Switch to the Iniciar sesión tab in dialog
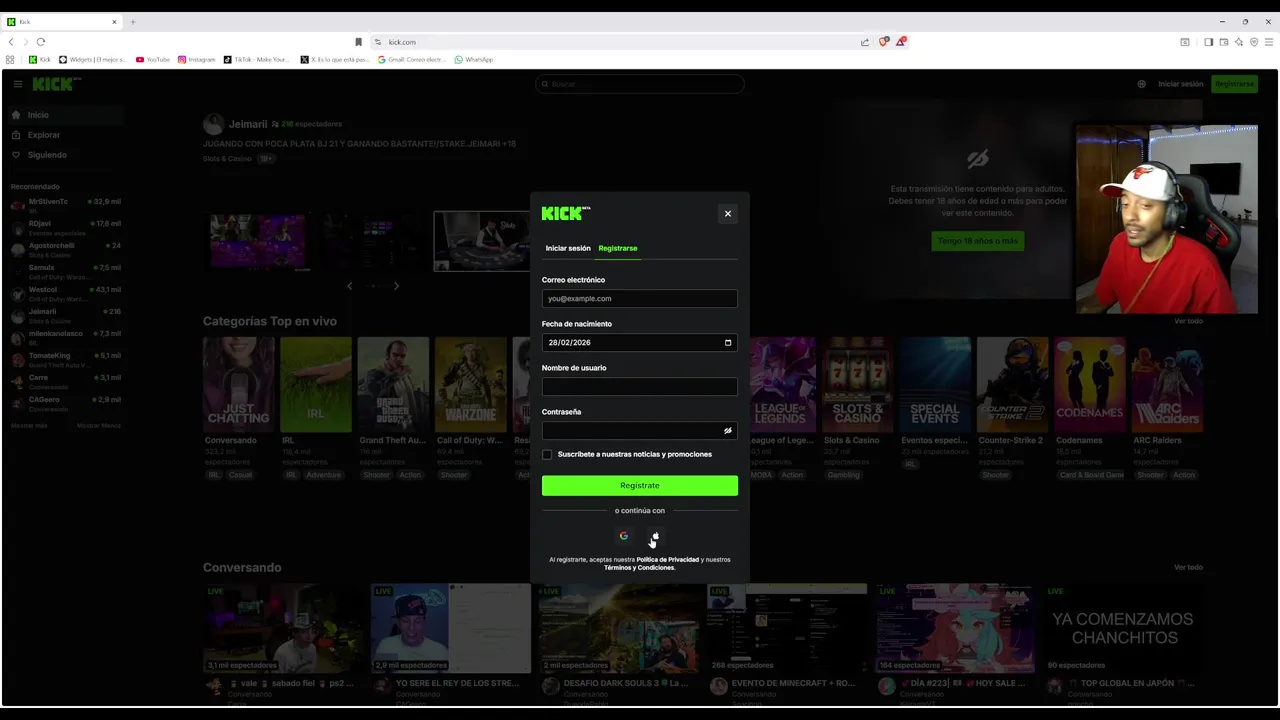 [568, 248]
